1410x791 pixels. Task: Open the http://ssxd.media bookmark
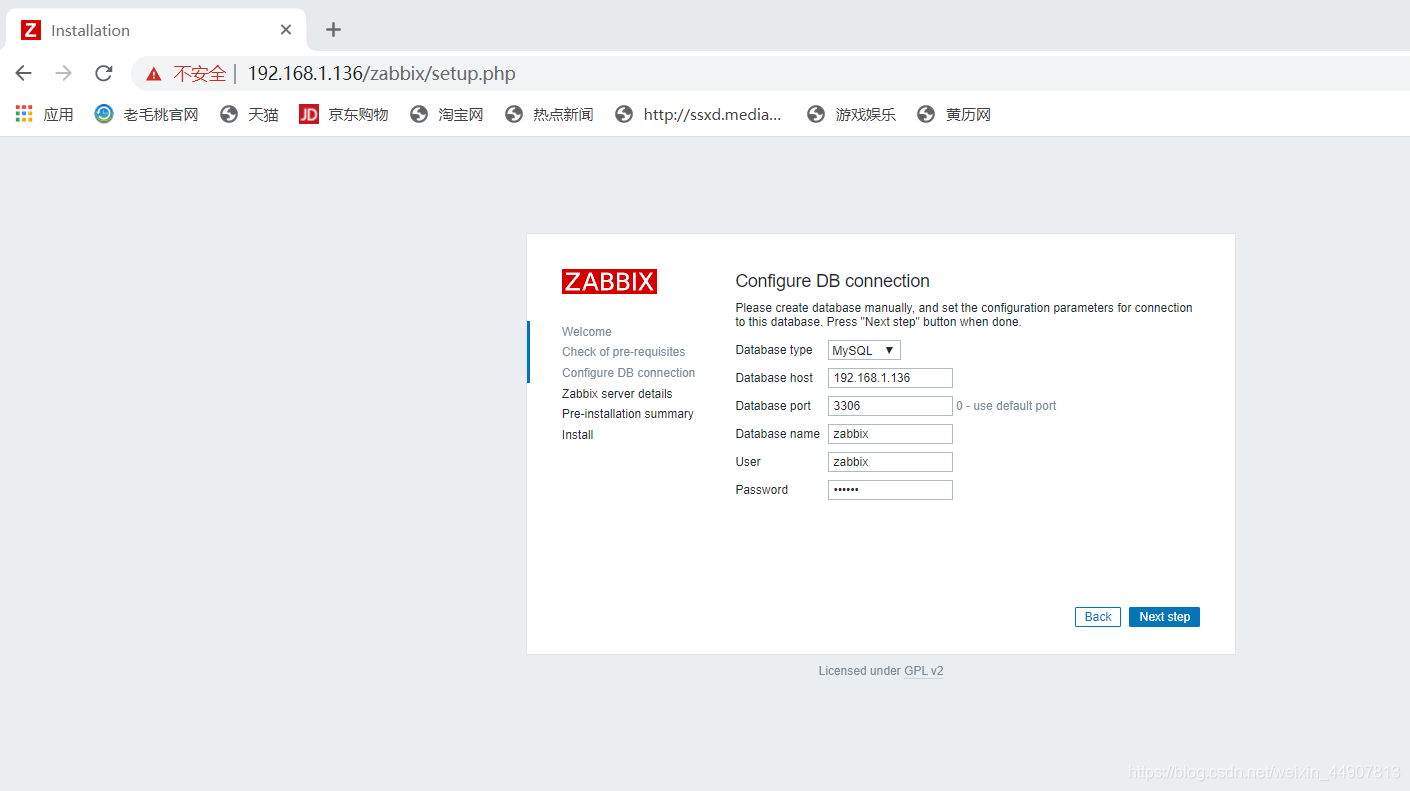(x=699, y=115)
